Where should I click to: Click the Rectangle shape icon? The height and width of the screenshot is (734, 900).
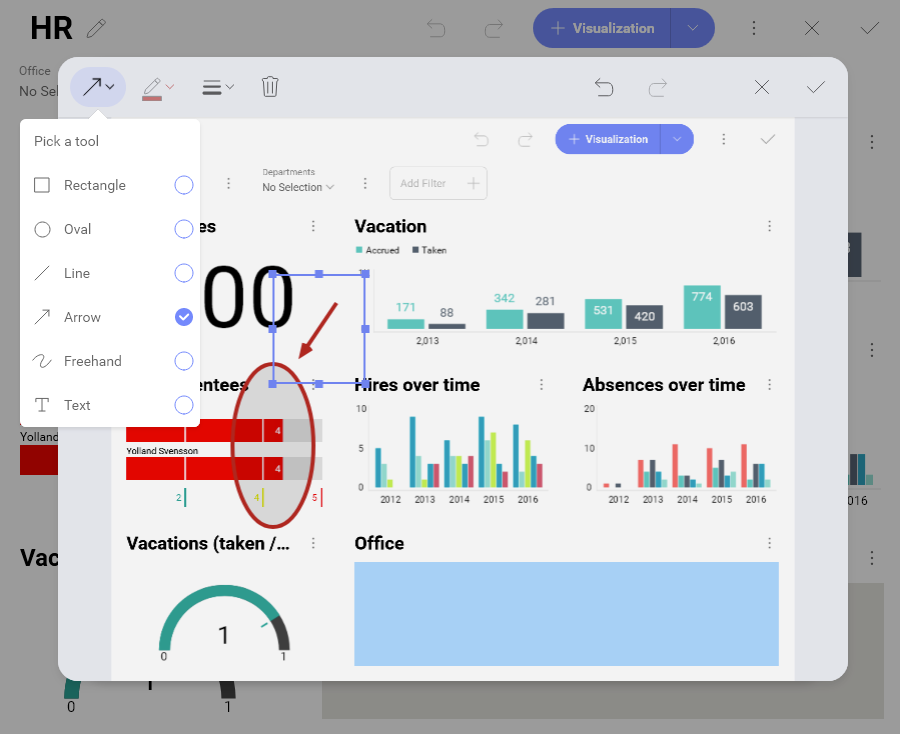click(42, 185)
